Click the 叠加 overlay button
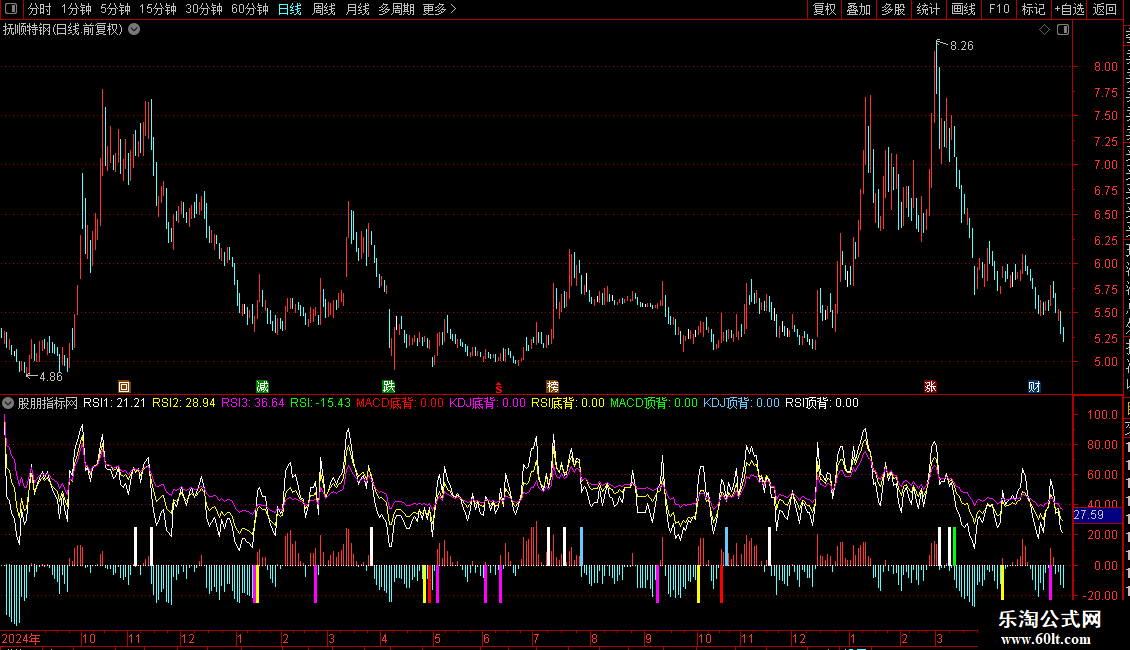The image size is (1130, 650). 859,9
